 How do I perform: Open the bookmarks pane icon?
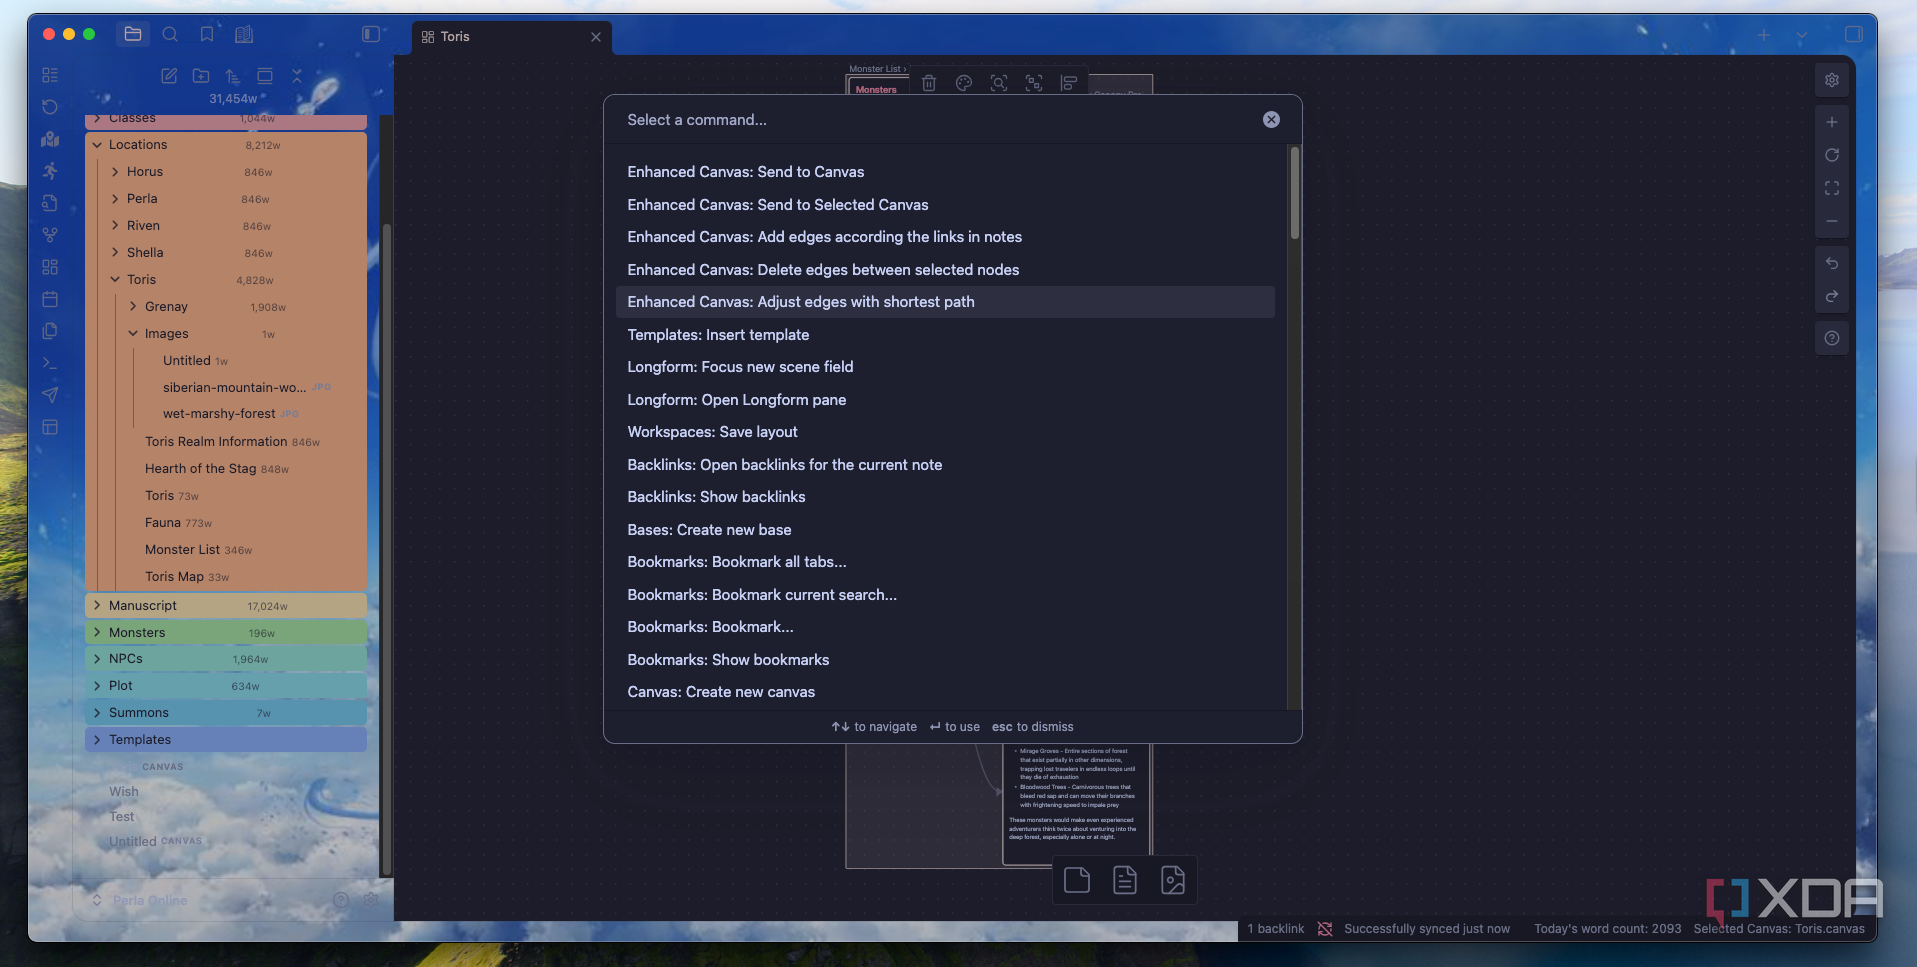[x=207, y=34]
